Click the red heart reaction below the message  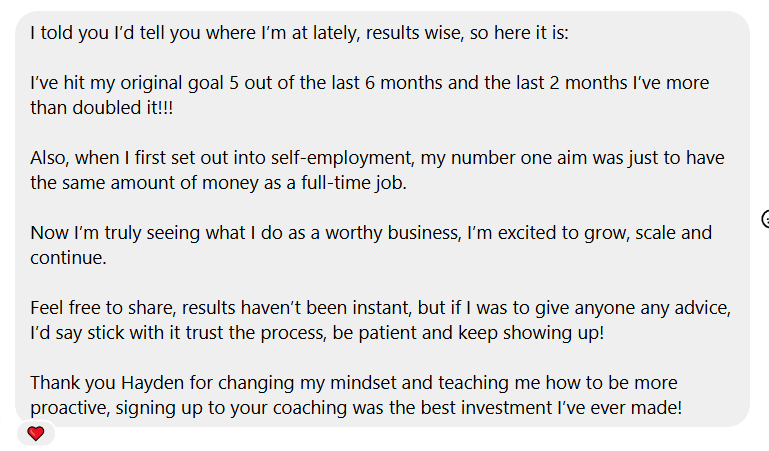tap(35, 433)
